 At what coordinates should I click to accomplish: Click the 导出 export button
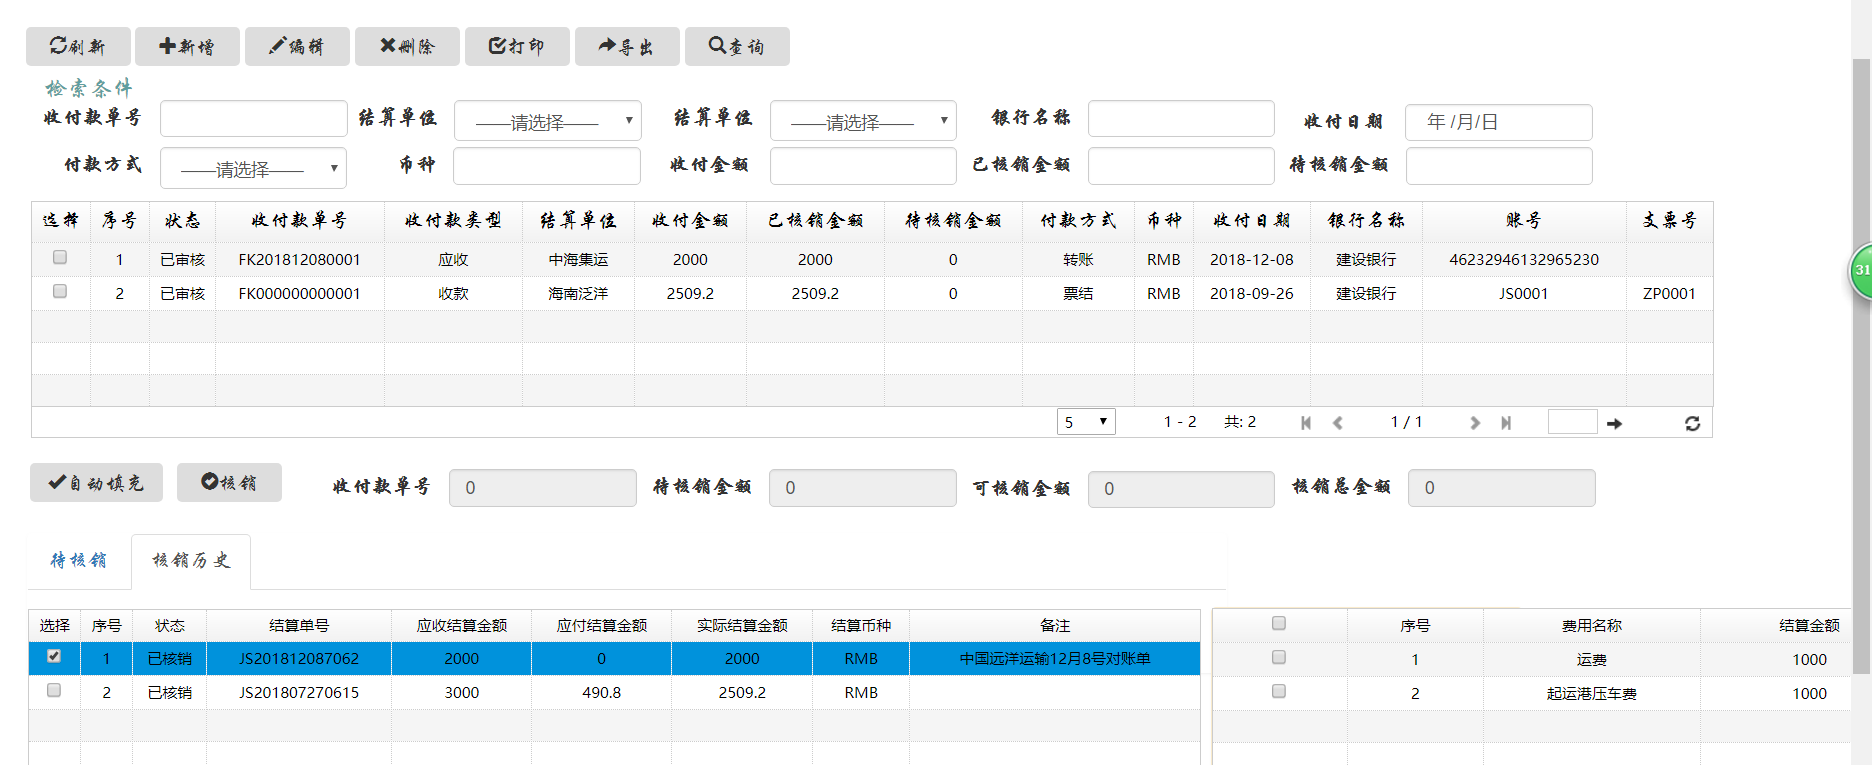[627, 46]
